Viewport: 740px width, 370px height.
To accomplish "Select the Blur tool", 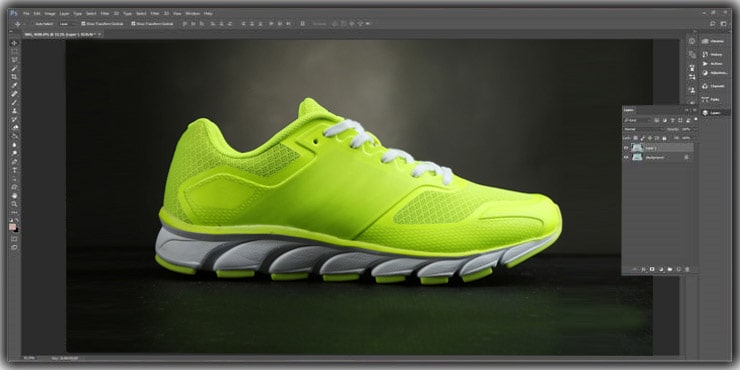I will 14,145.
